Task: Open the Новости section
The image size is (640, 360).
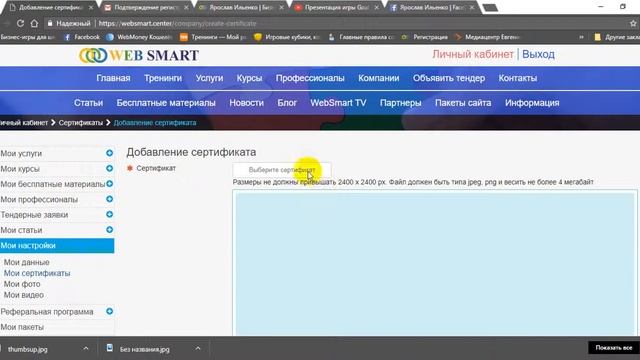Action: (246, 103)
